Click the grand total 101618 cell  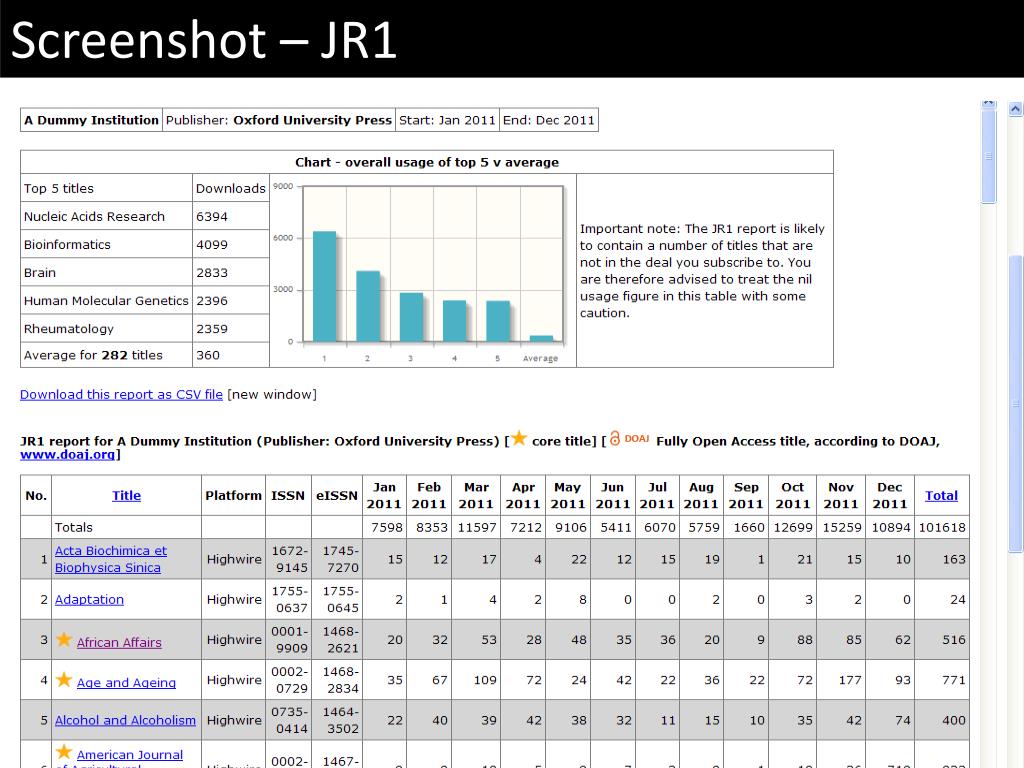942,527
